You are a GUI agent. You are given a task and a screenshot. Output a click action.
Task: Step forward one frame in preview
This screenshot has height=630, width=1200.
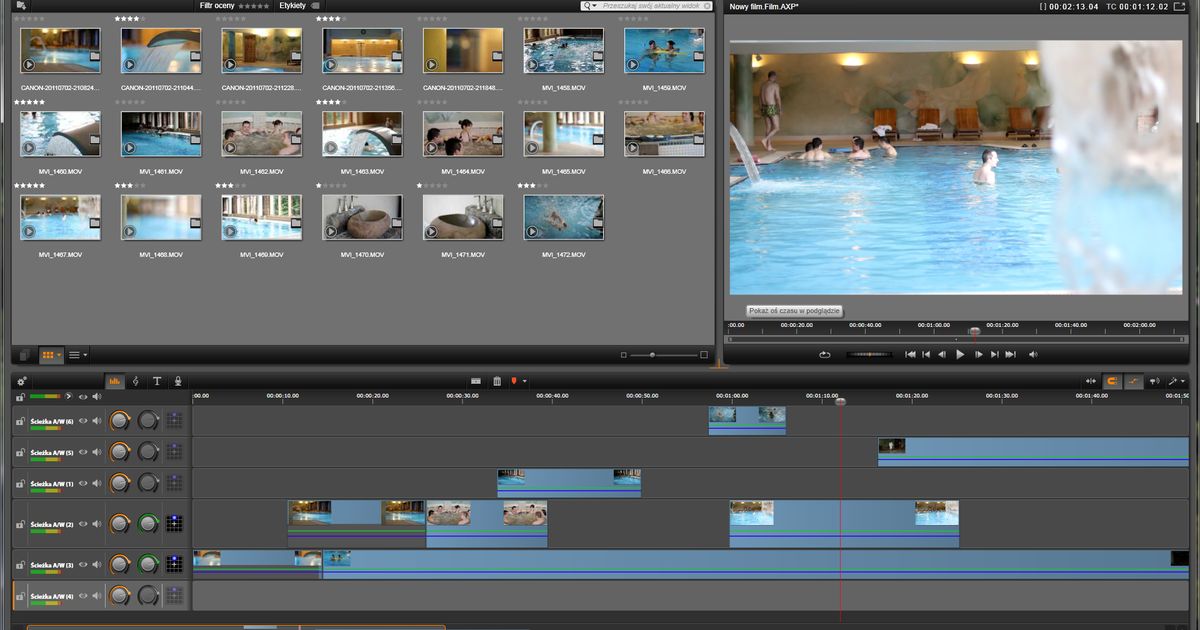pyautogui.click(x=978, y=354)
